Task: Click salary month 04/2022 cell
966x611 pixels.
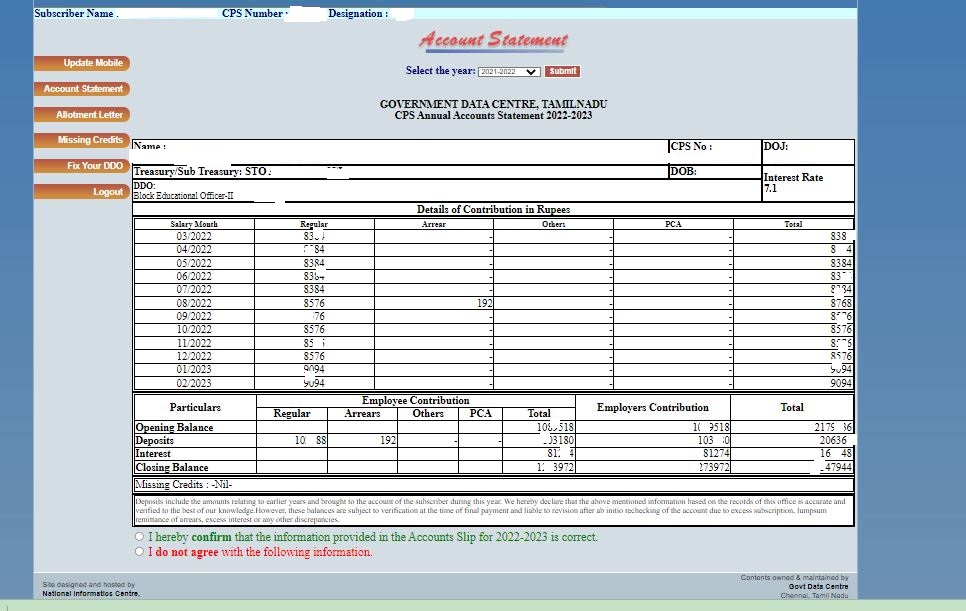Action: [194, 249]
